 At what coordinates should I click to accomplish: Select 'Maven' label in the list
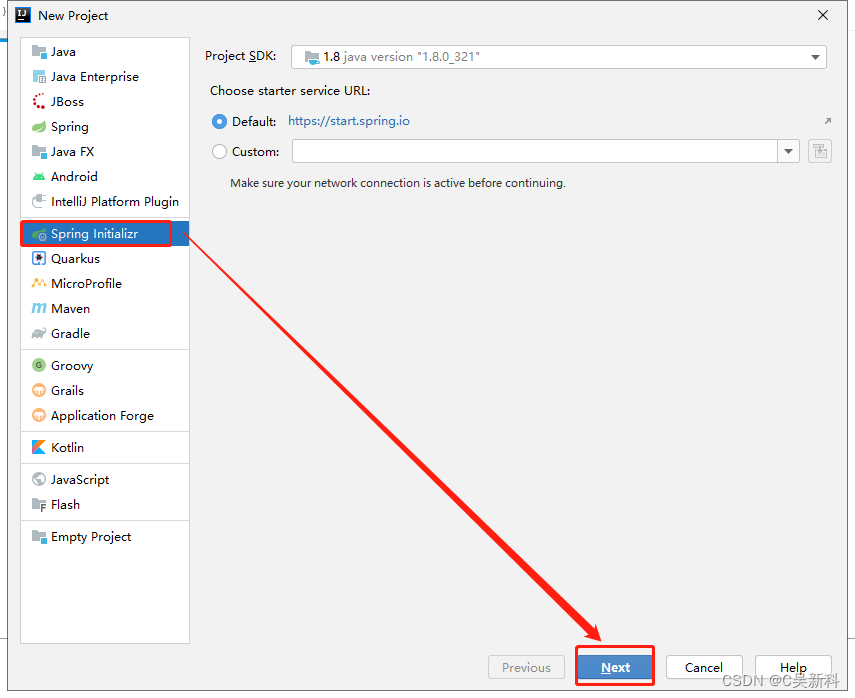[70, 309]
